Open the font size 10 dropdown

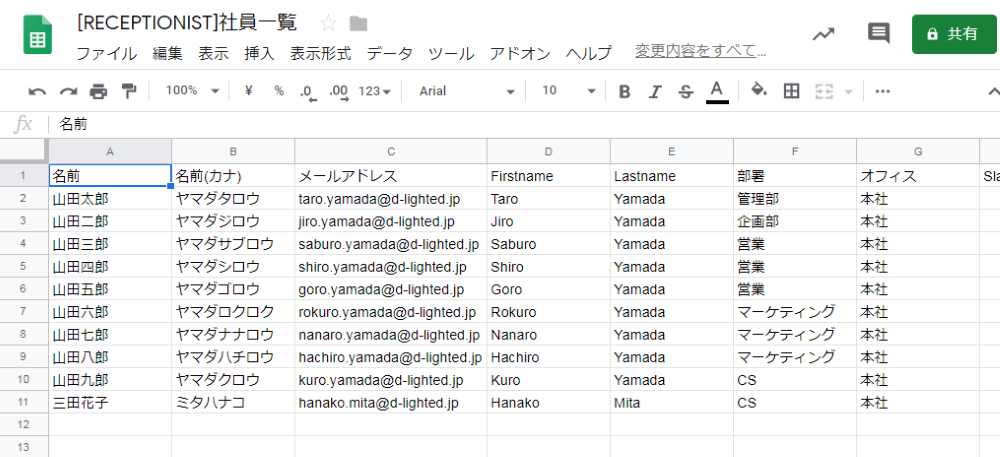coord(567,91)
